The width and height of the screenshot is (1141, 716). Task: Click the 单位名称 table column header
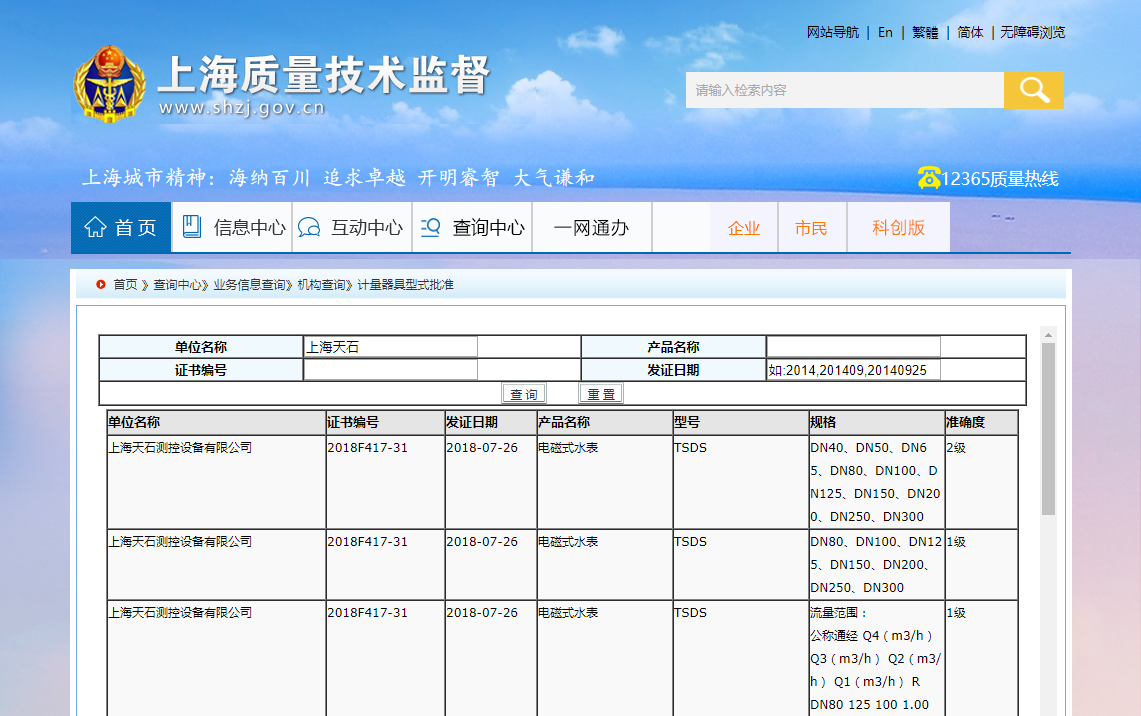(x=216, y=423)
